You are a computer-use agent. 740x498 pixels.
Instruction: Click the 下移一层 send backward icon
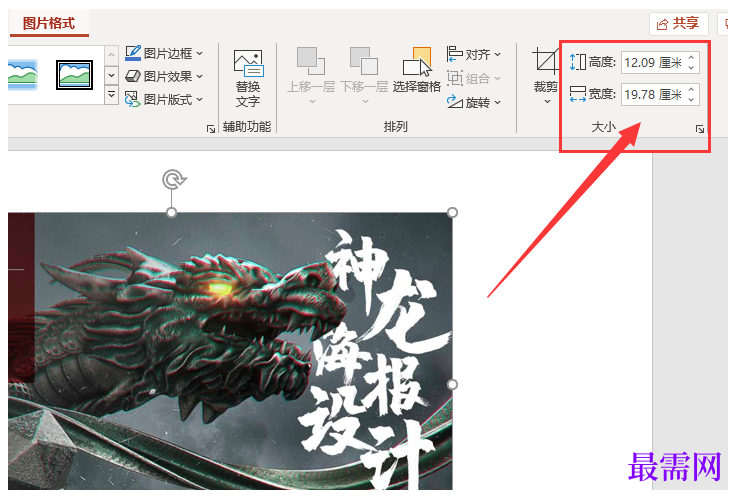[x=363, y=61]
